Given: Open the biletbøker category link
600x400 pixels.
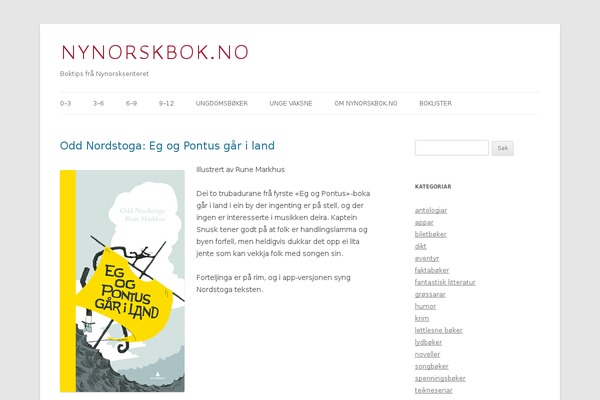Looking at the screenshot, I should (430, 234).
